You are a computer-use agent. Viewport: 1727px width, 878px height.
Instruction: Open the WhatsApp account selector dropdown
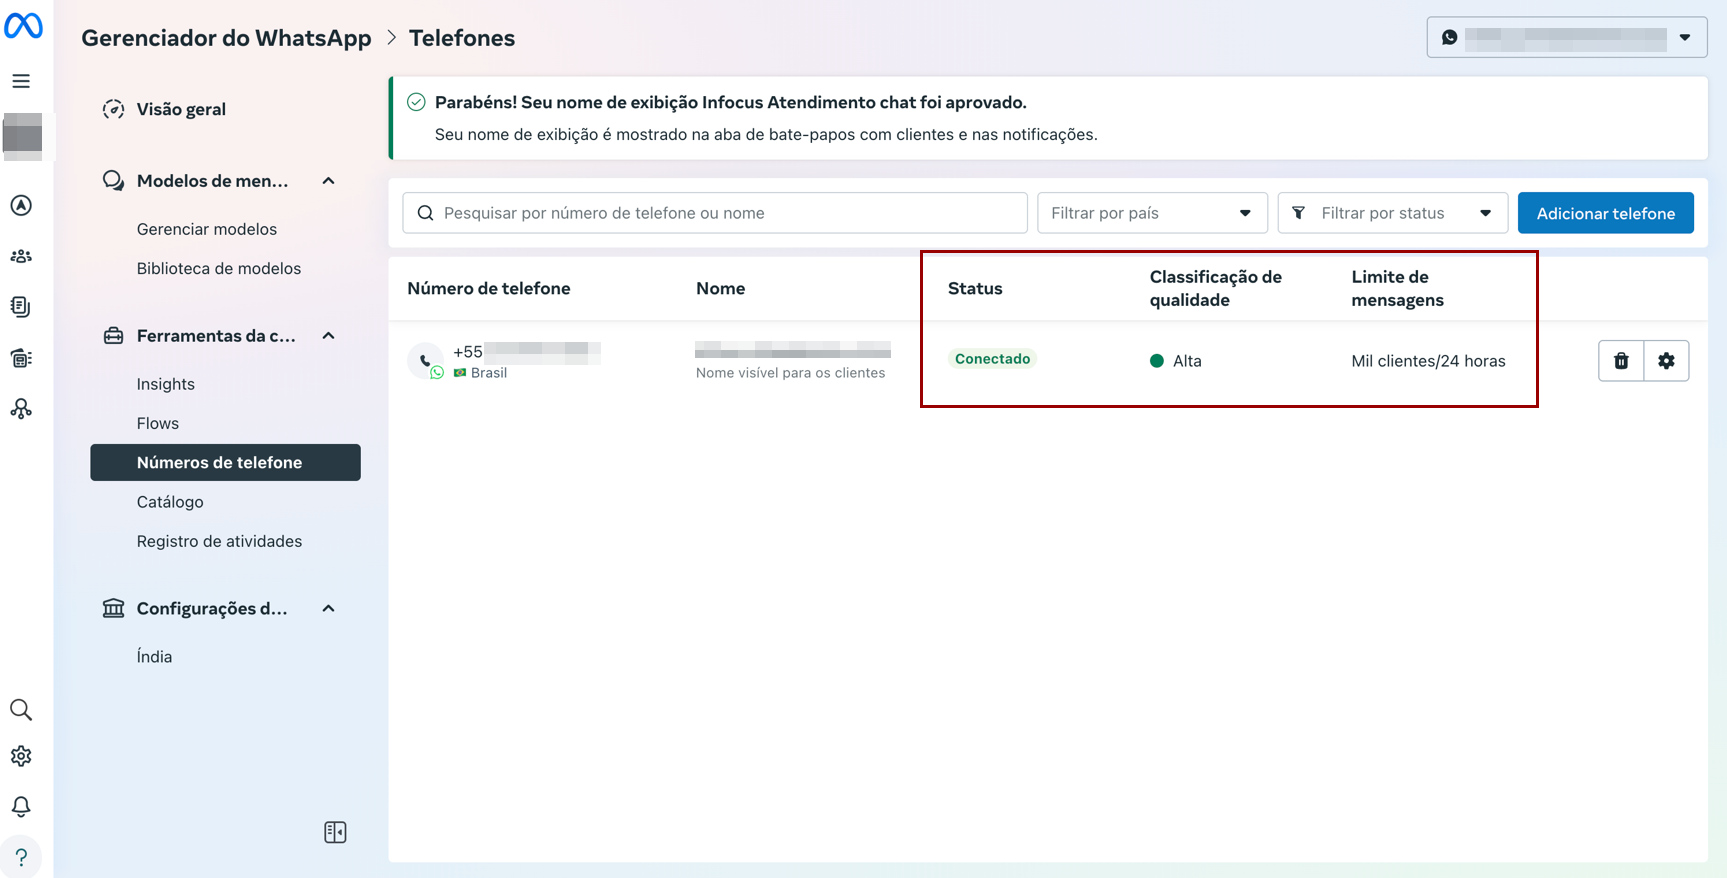click(1566, 38)
